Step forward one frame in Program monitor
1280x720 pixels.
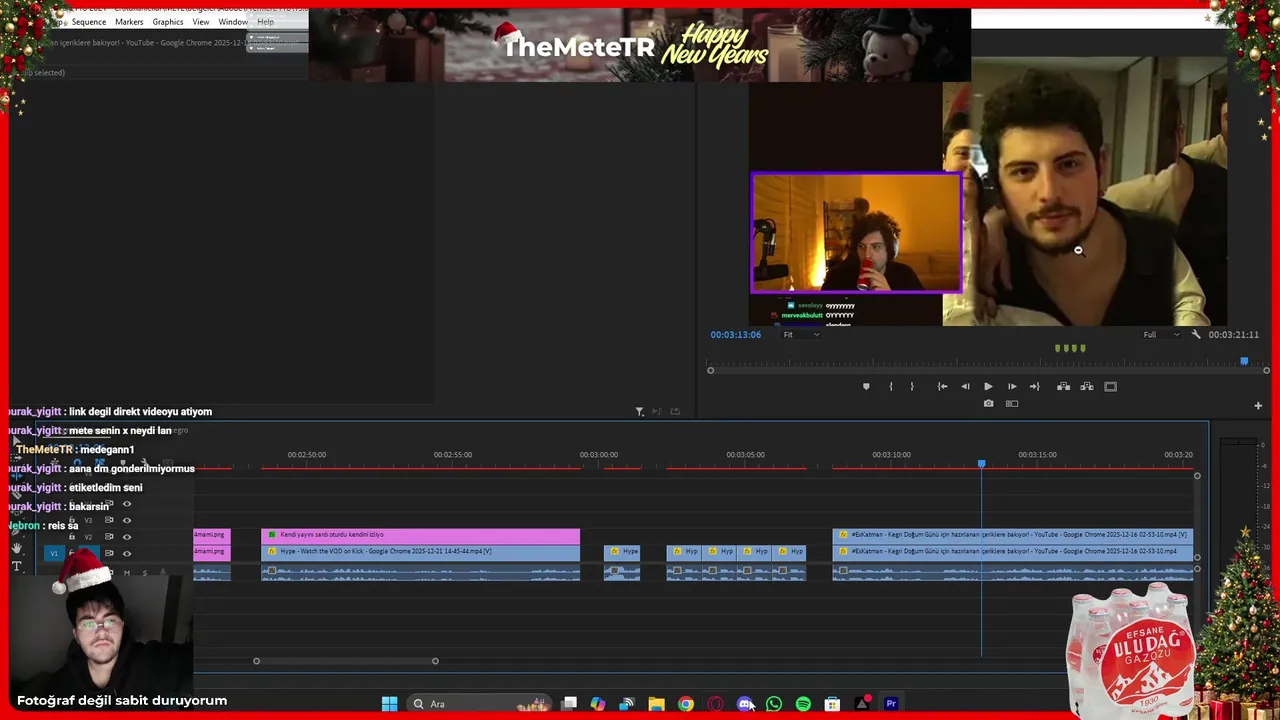pos(1012,387)
